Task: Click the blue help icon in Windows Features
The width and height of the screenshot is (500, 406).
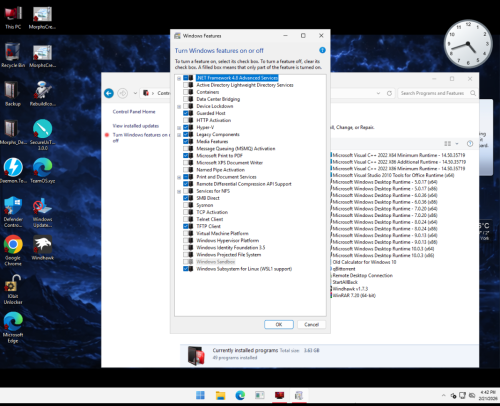Action: (322, 50)
